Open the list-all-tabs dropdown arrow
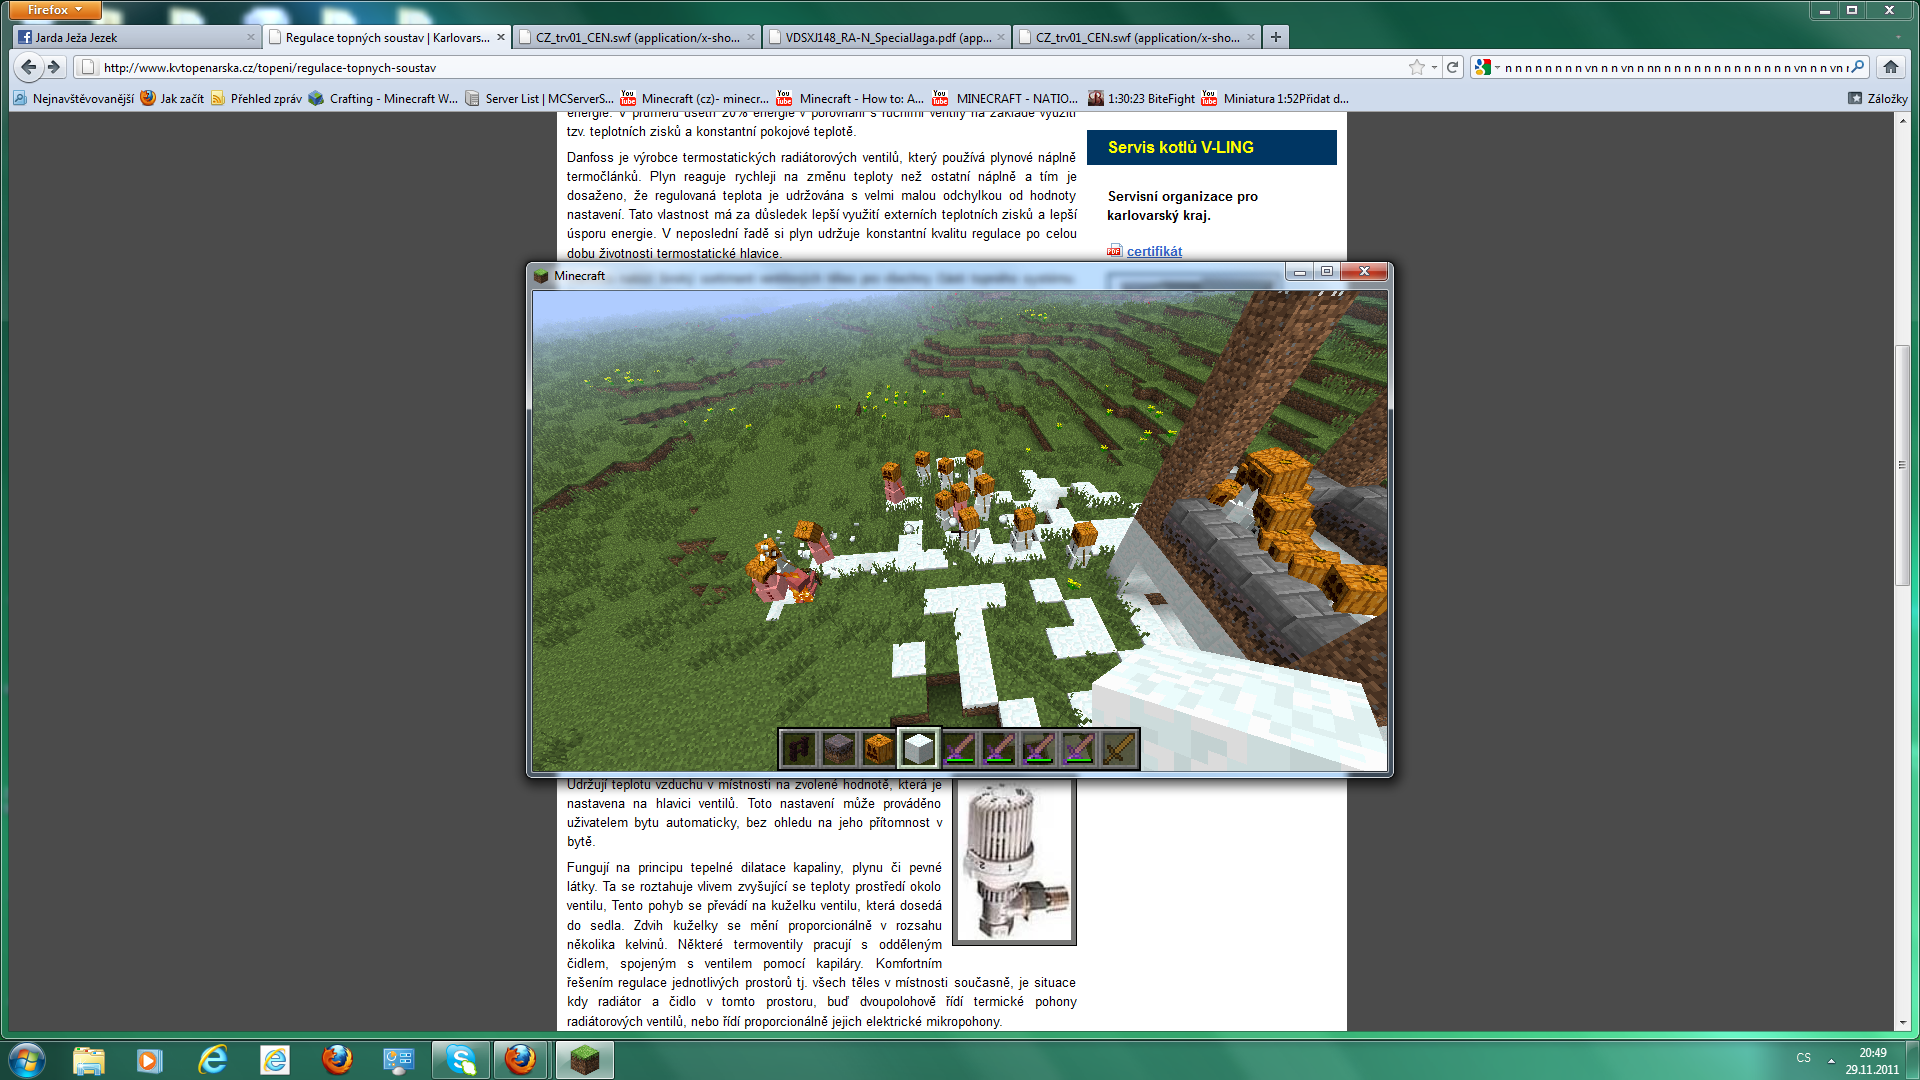1920x1080 pixels. (x=1898, y=37)
